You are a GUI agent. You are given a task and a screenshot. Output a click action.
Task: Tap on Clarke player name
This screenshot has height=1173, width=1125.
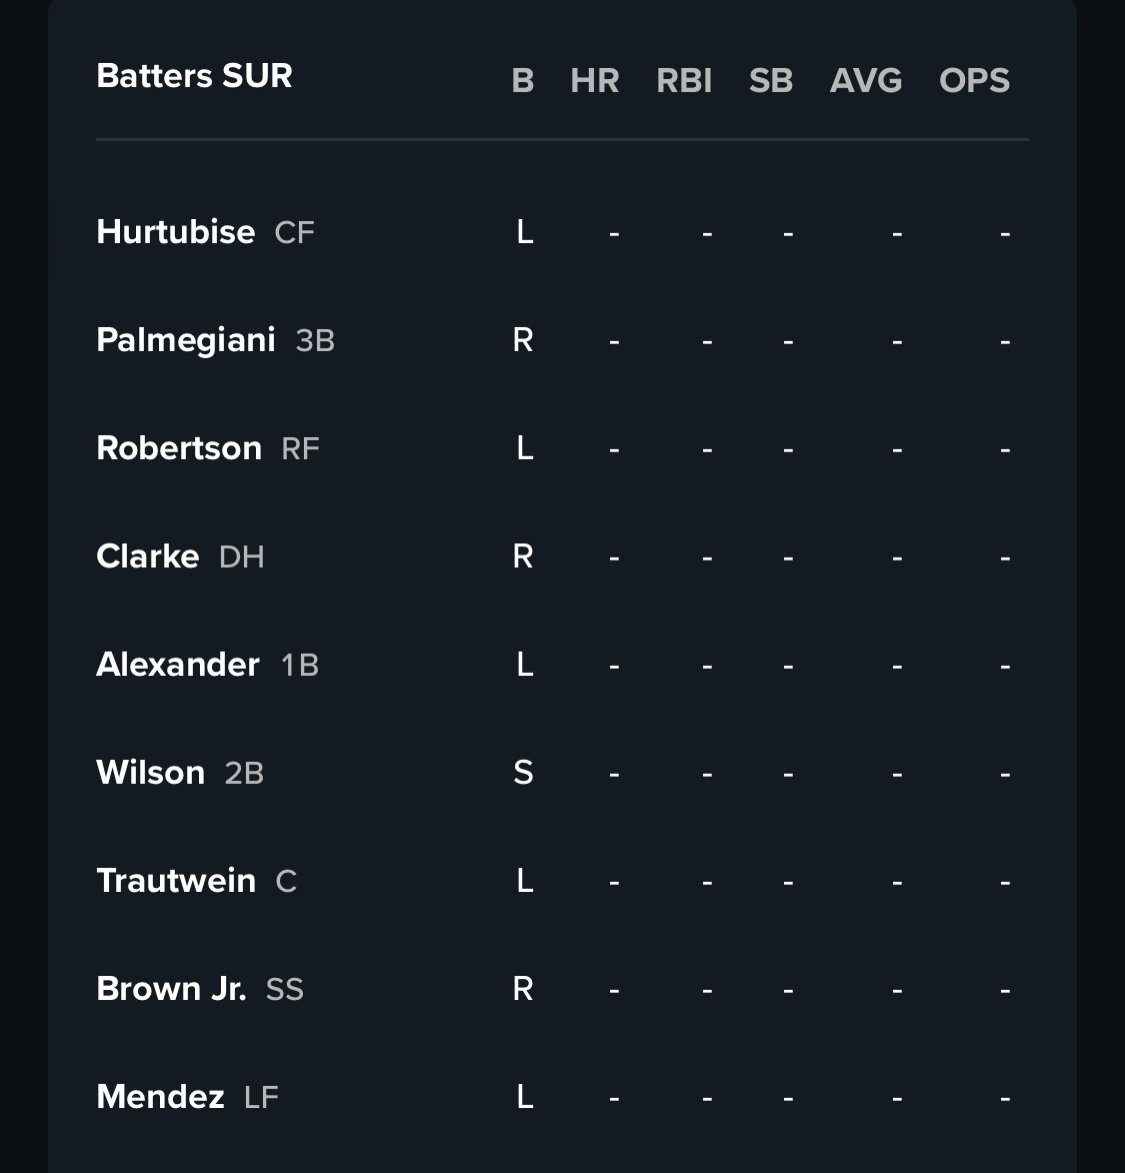click(x=147, y=556)
